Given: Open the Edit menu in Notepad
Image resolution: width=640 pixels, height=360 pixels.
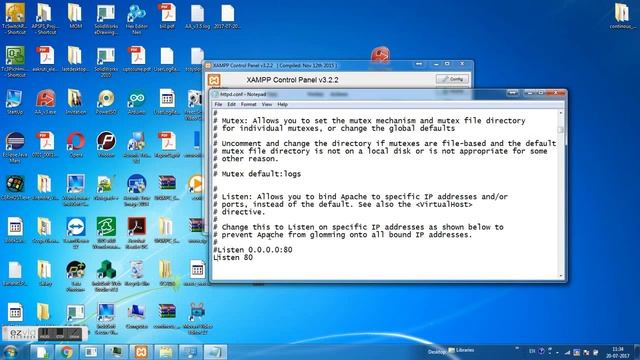Looking at the screenshot, I should (x=231, y=104).
